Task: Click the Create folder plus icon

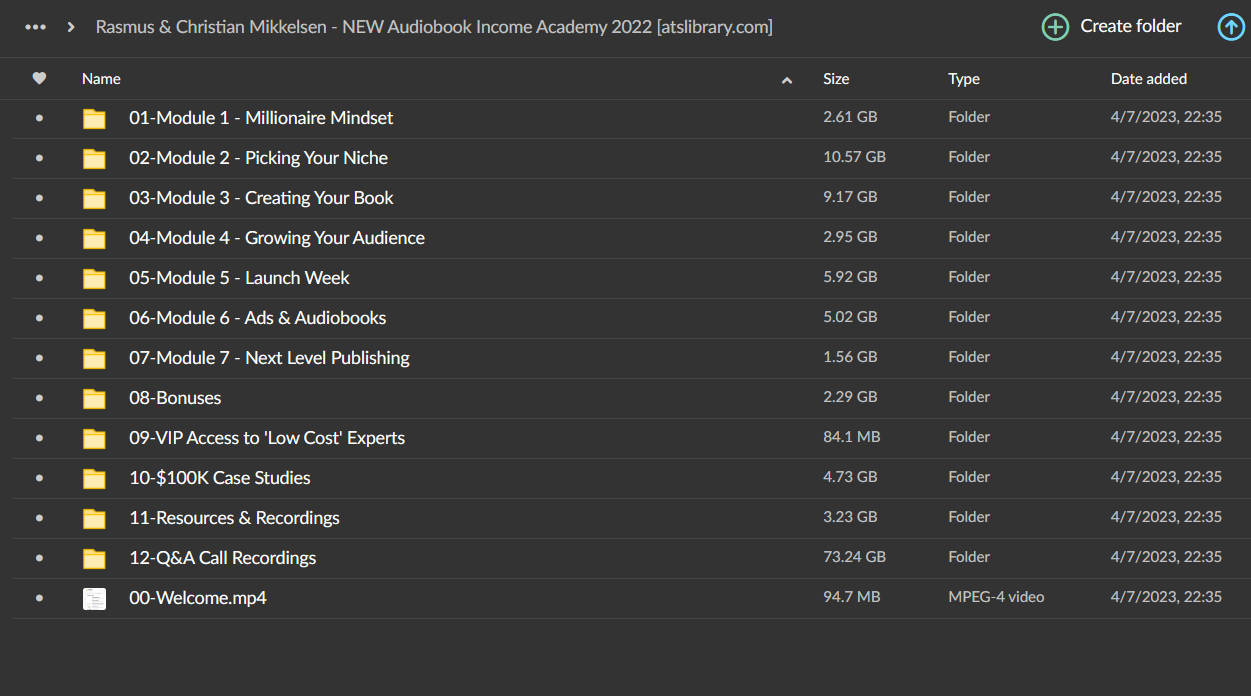Action: click(1055, 27)
